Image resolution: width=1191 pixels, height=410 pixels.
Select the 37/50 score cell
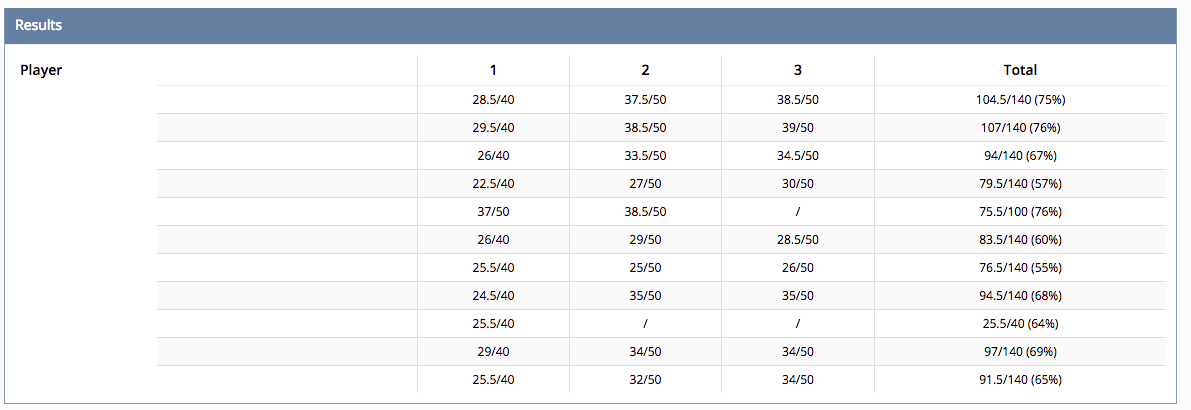[x=494, y=212]
